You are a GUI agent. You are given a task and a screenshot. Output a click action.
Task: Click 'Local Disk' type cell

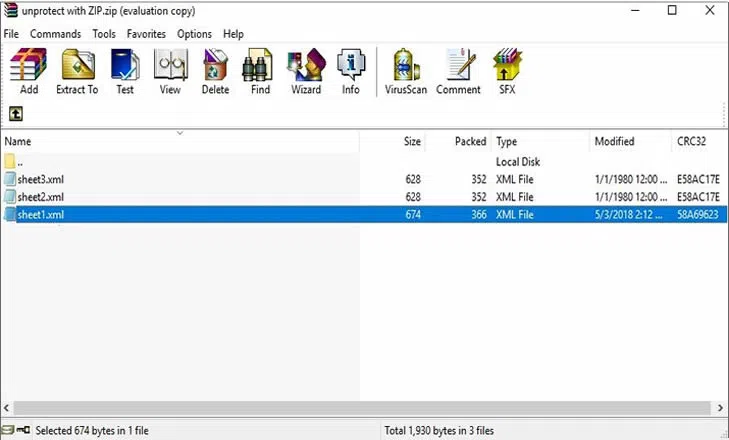tap(518, 161)
